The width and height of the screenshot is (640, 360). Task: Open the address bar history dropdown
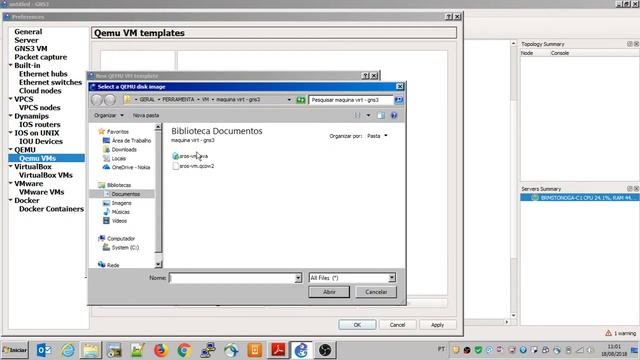(289, 100)
